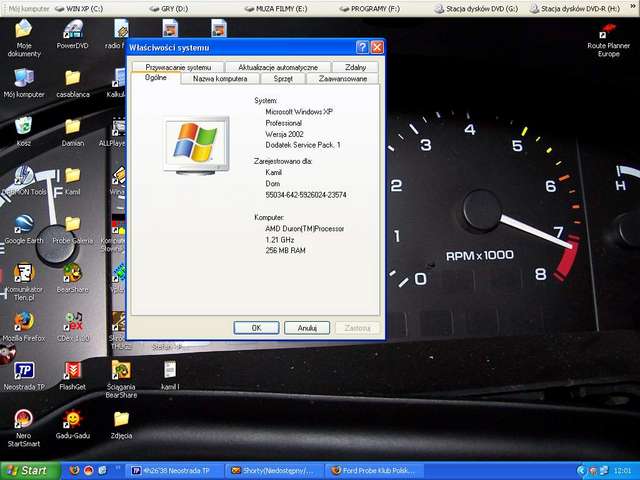The height and width of the screenshot is (480, 640).
Task: Switch to Neostrada TP taskbar window
Action: tap(175, 471)
